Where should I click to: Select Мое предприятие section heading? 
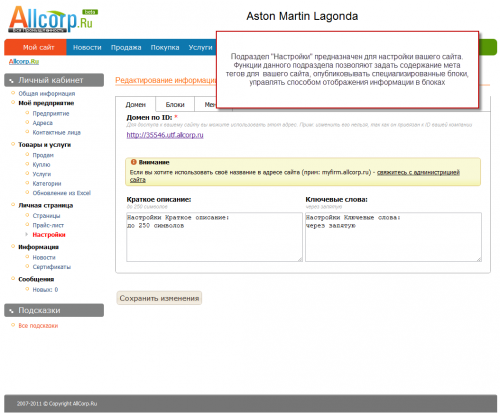[x=46, y=103]
